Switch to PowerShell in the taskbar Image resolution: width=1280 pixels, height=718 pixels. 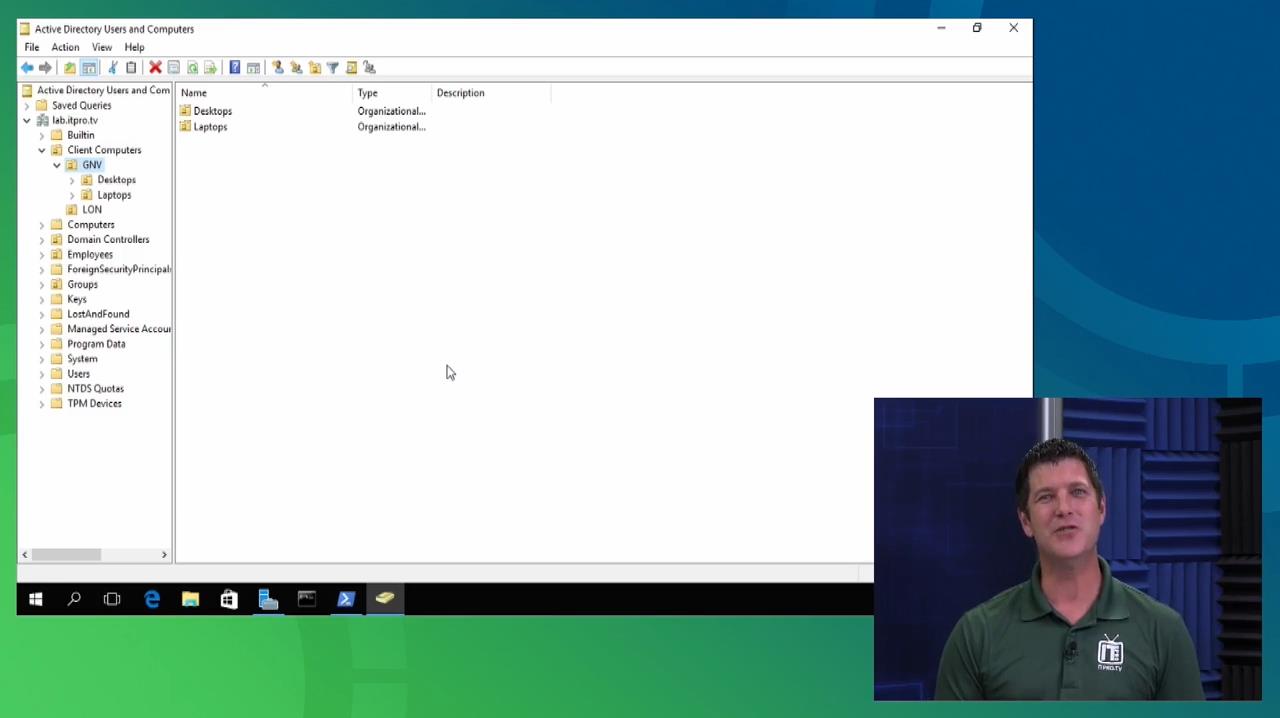click(346, 599)
